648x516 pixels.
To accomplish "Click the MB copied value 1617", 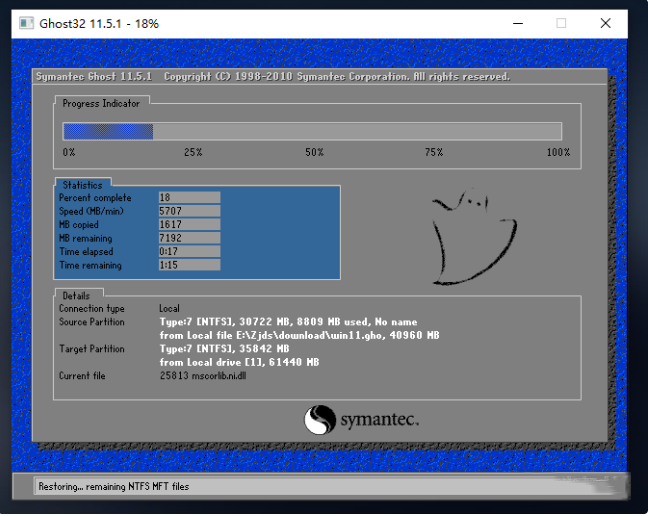I will click(x=189, y=224).
